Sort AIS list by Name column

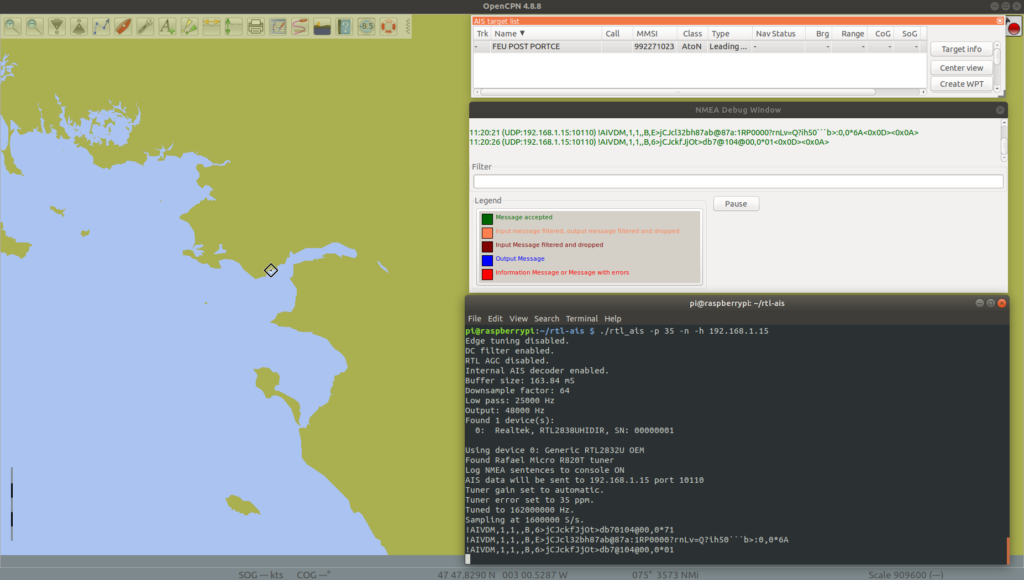[546, 33]
